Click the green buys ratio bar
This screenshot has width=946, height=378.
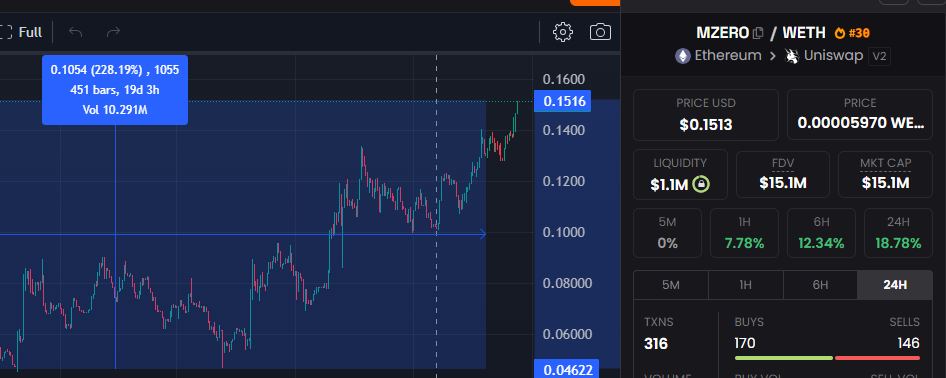point(784,358)
